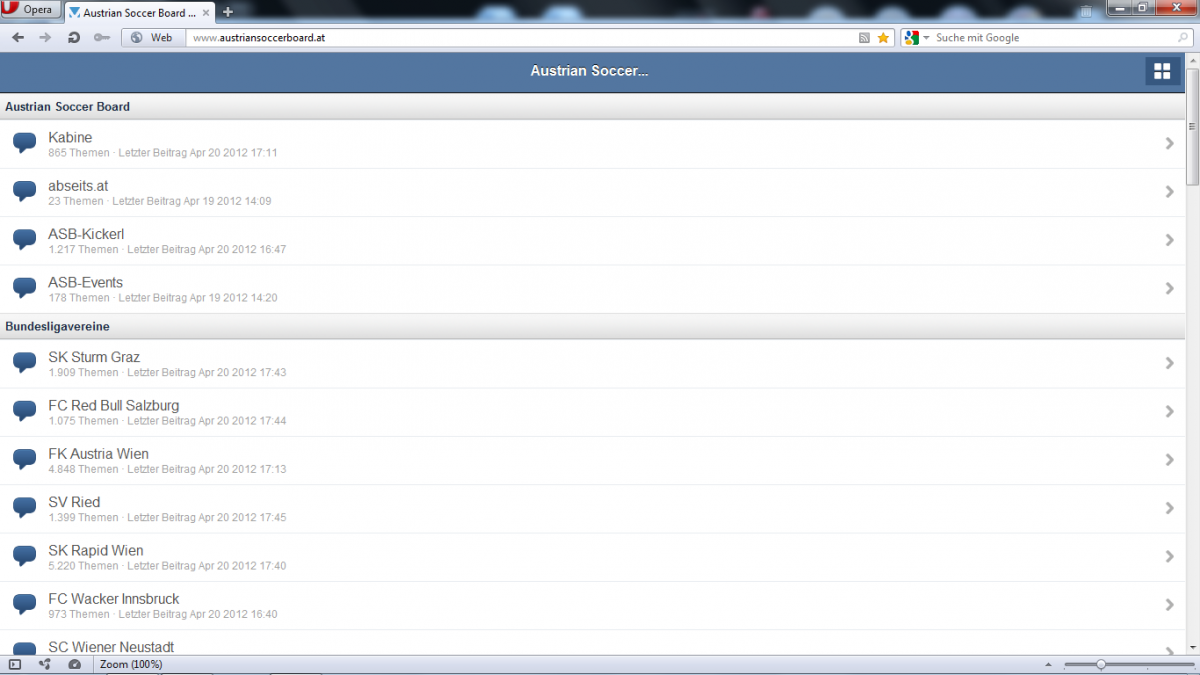Click the chevron on FC Wacker Innsbruck row
The height and width of the screenshot is (675, 1200).
pyautogui.click(x=1169, y=605)
